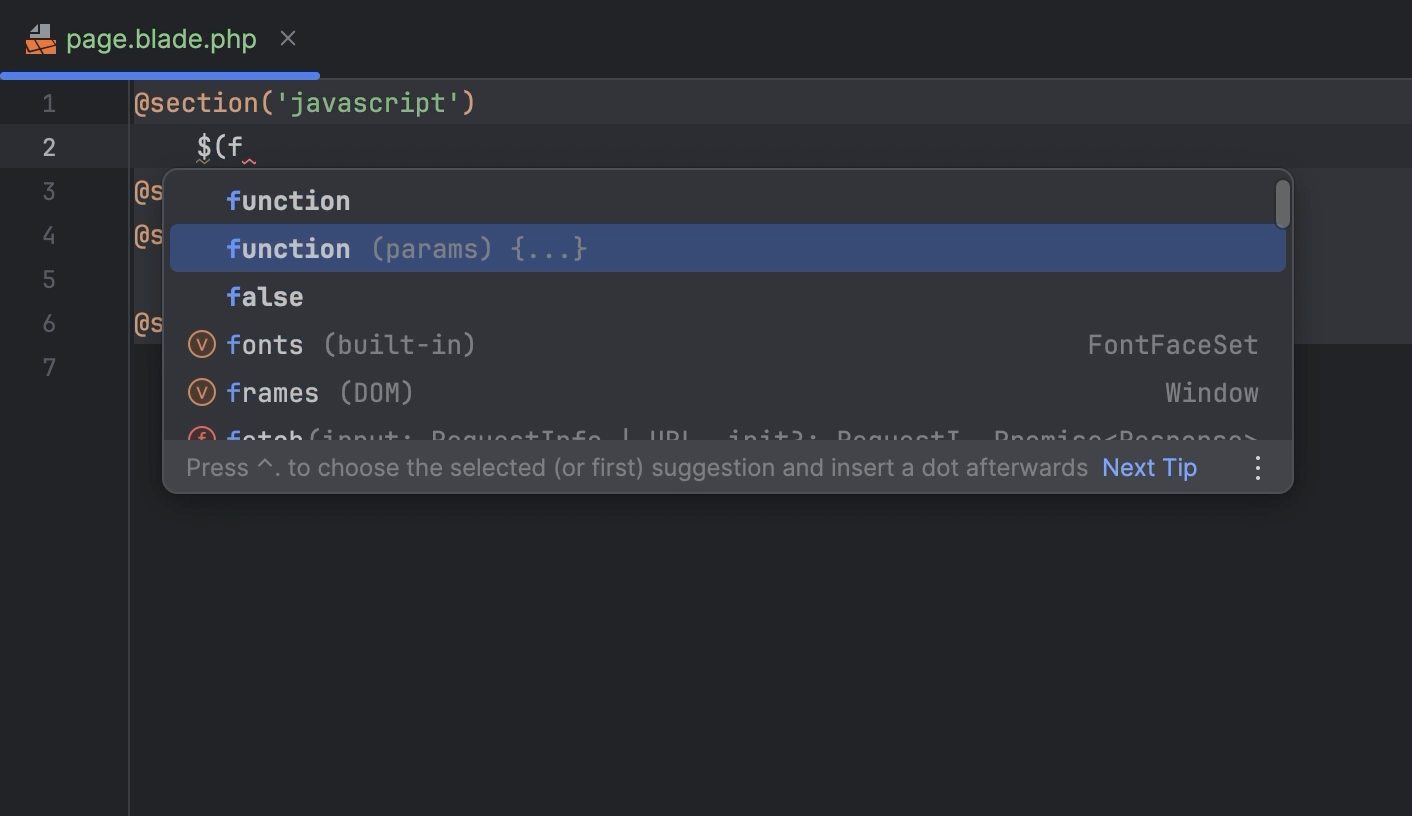The image size is (1412, 816).
Task: Close the page.blade.php tab
Action: coord(288,39)
